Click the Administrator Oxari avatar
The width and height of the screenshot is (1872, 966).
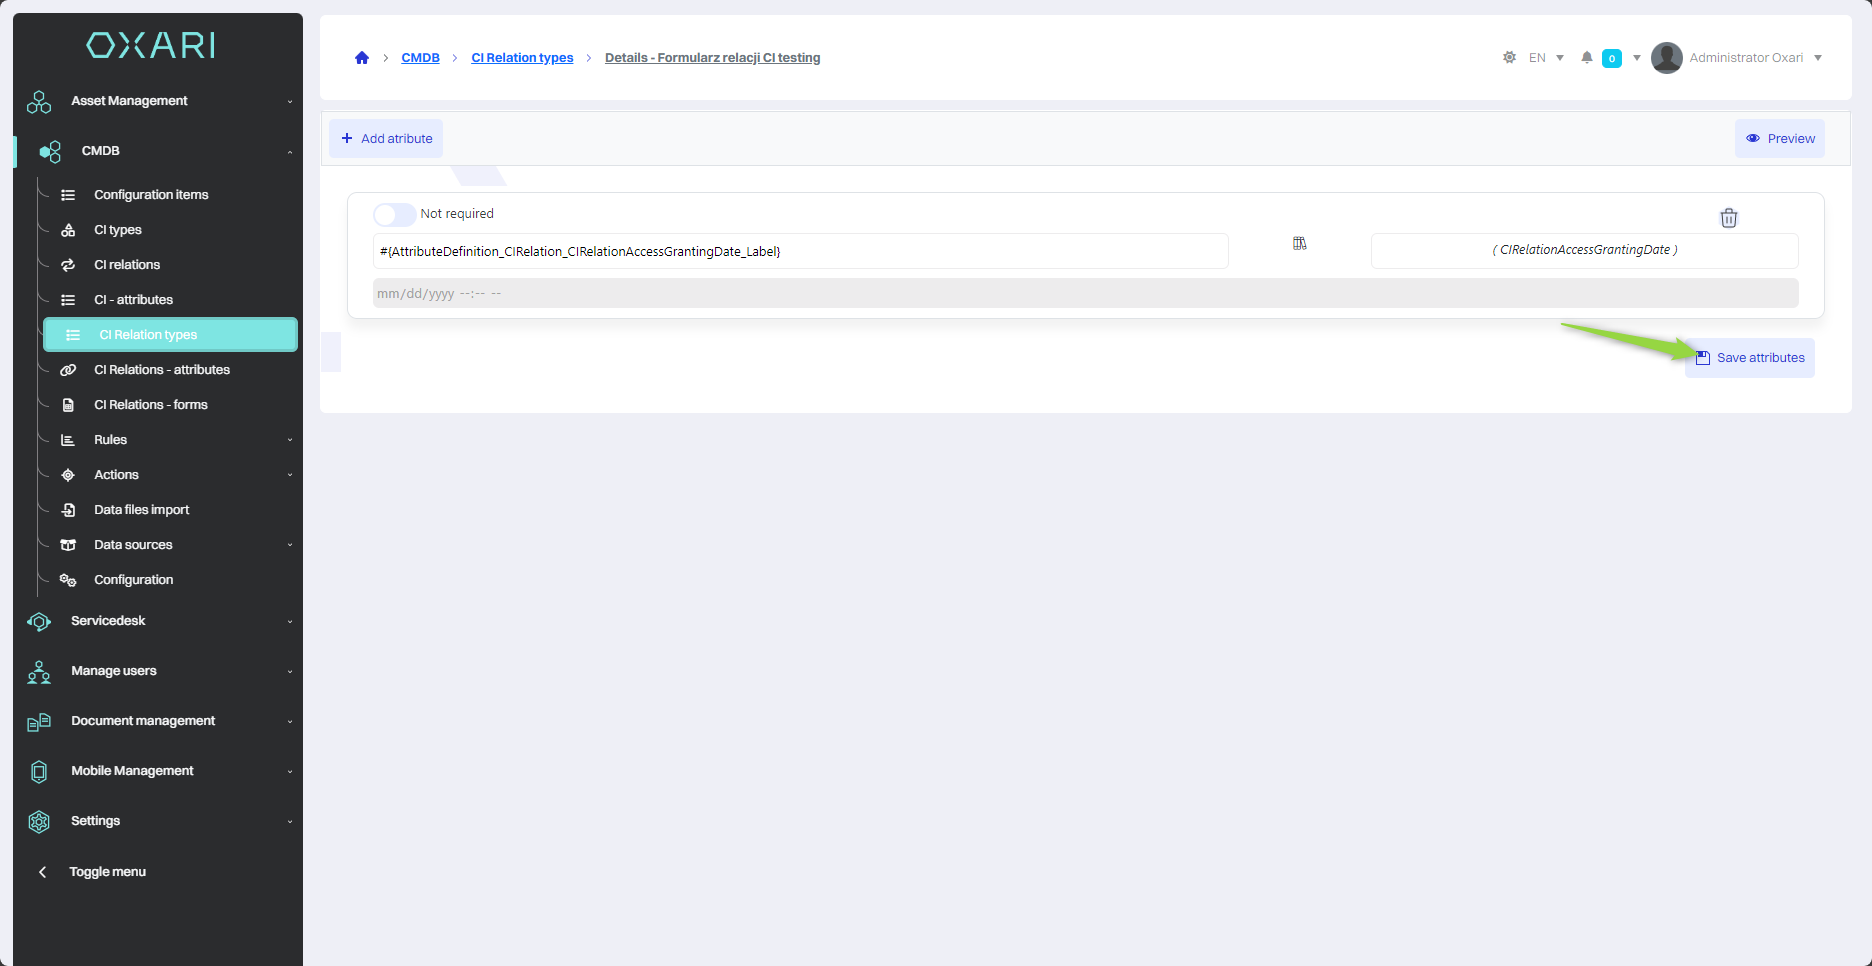[x=1666, y=58]
